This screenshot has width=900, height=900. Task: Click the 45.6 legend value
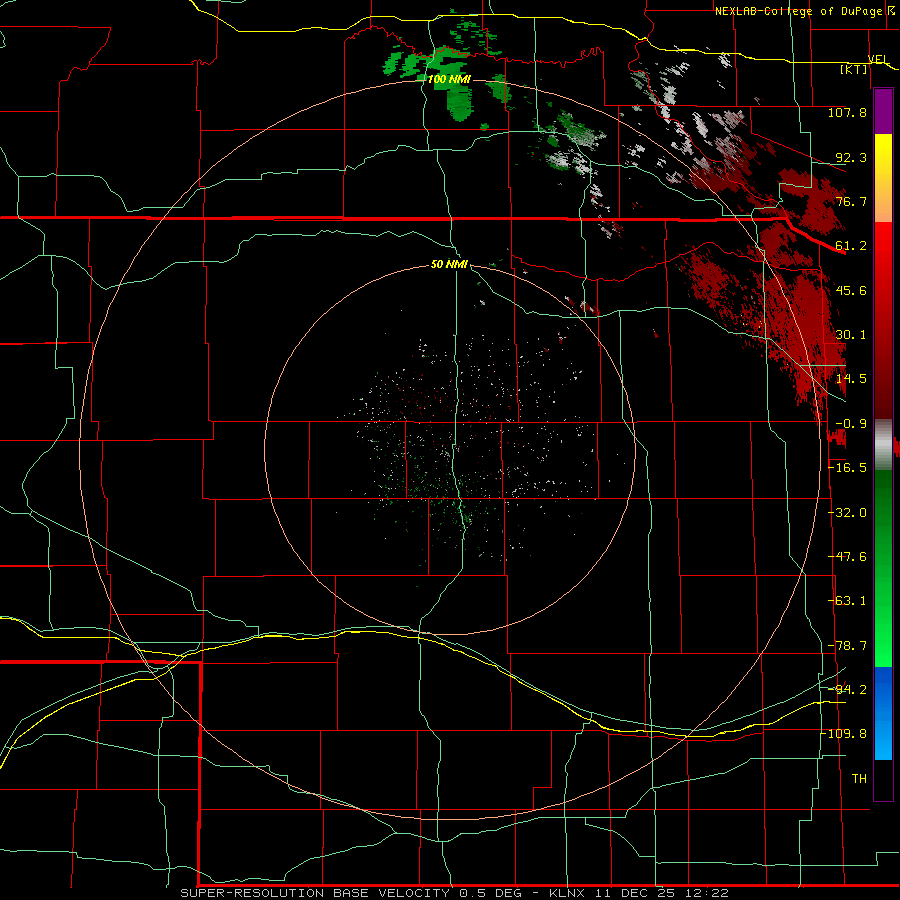tap(851, 290)
